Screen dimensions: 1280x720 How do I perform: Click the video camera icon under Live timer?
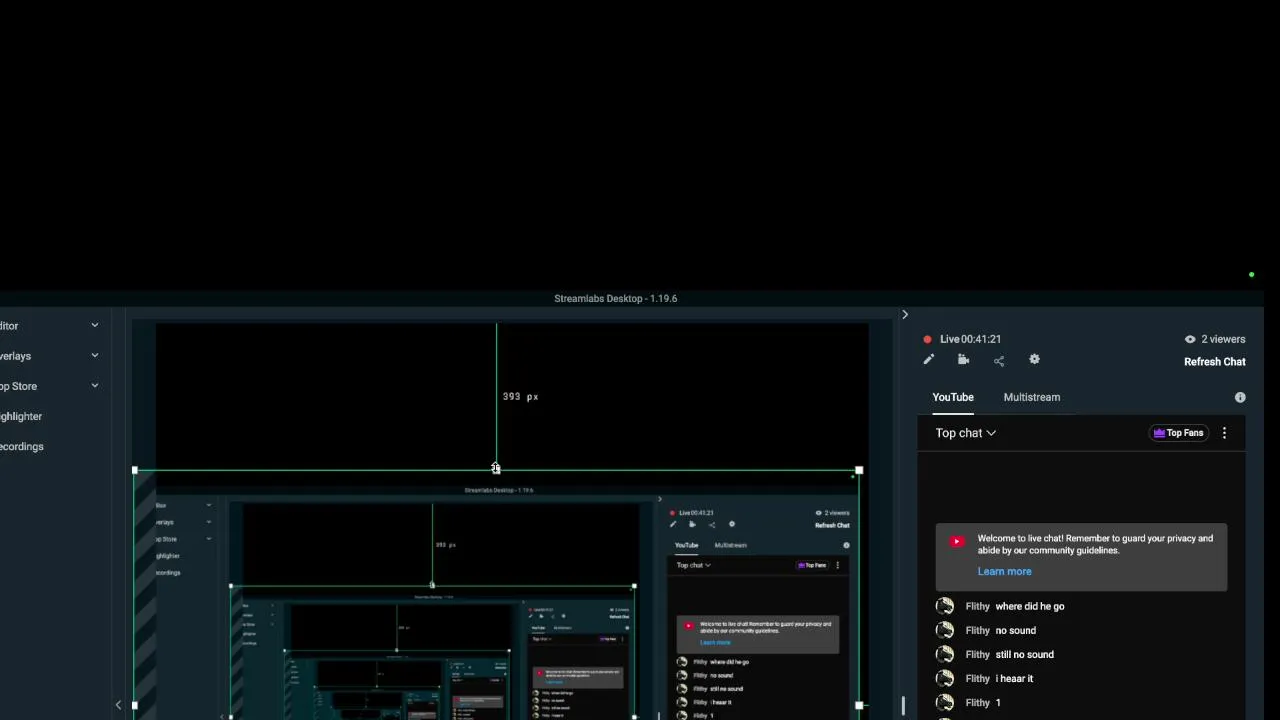[963, 360]
